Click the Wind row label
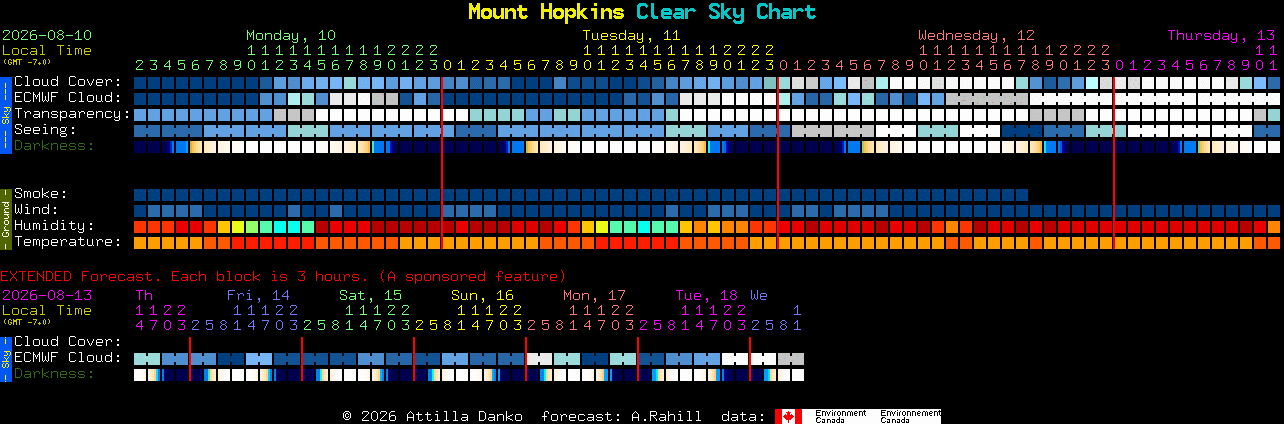The width and height of the screenshot is (1284, 424). coord(36,210)
